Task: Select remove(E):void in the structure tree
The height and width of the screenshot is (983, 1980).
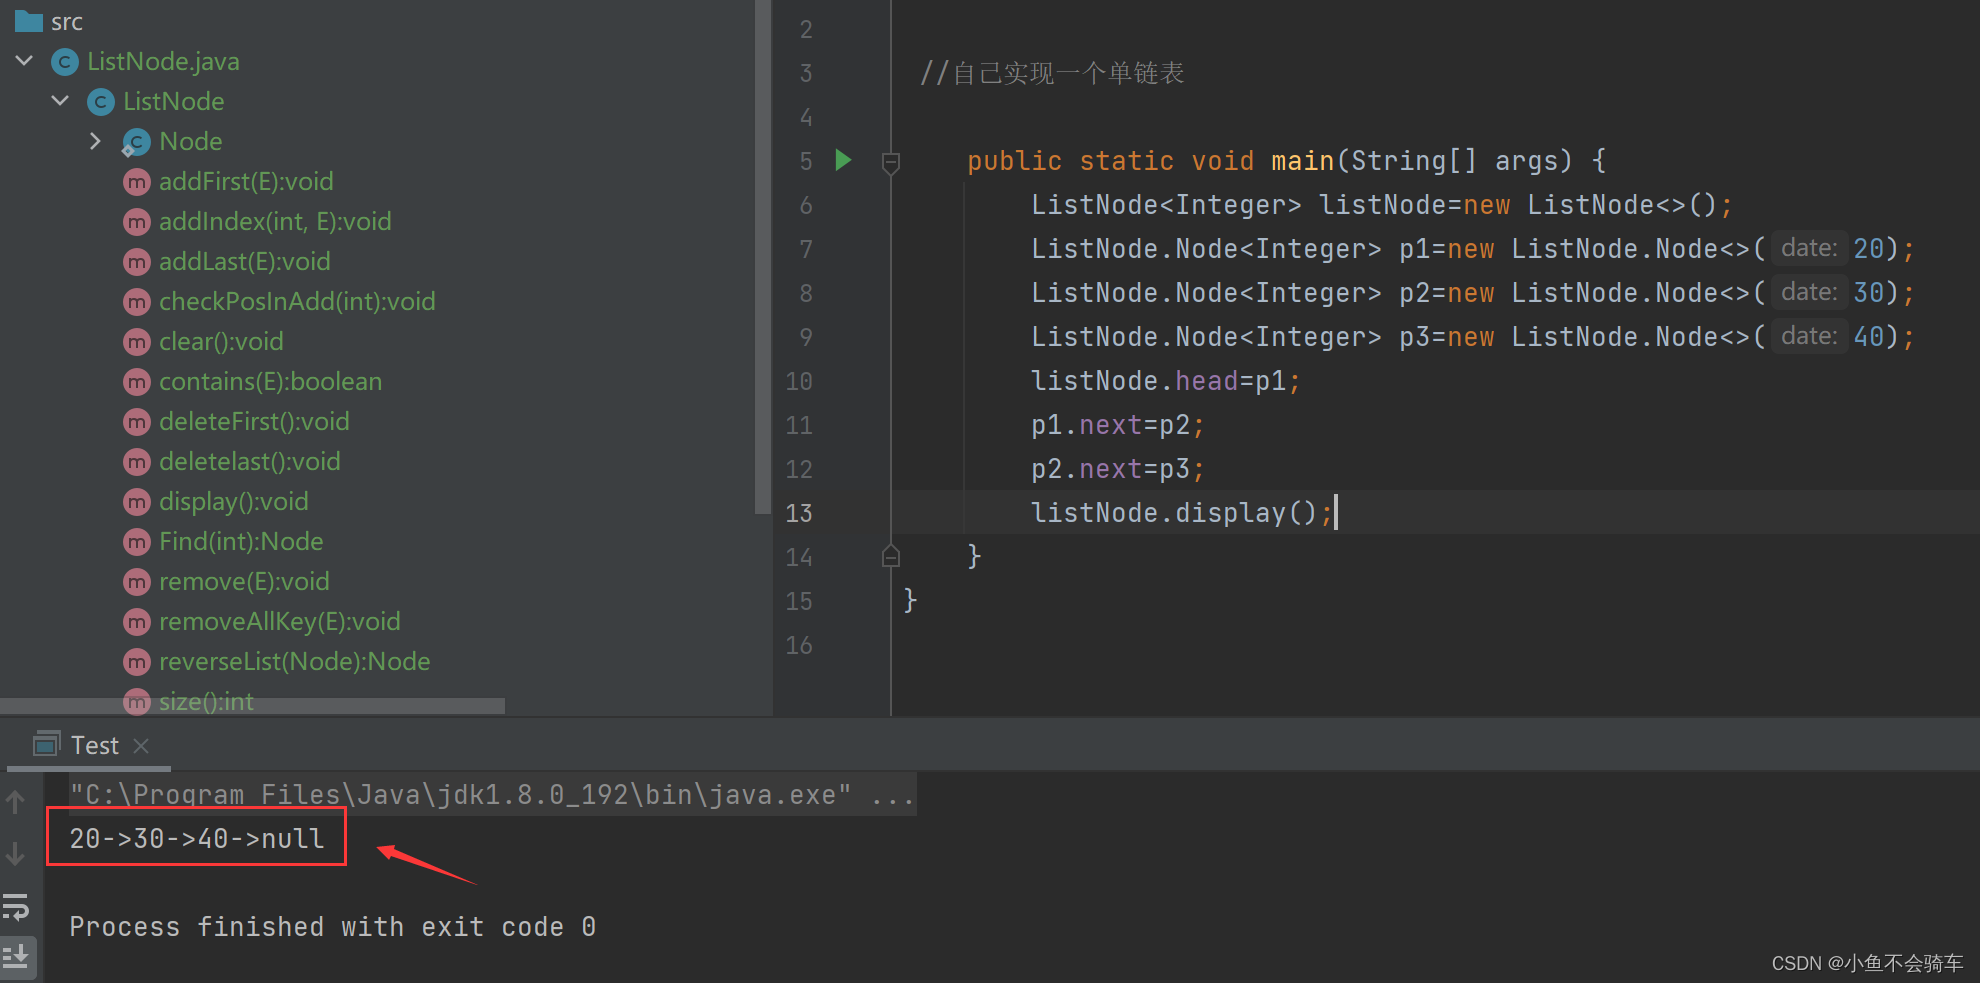Action: [x=244, y=581]
